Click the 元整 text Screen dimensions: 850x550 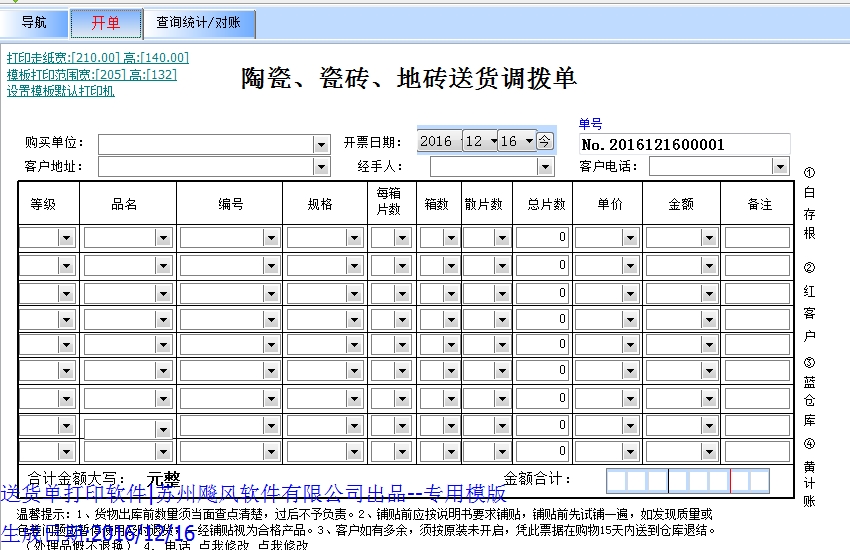[164, 479]
